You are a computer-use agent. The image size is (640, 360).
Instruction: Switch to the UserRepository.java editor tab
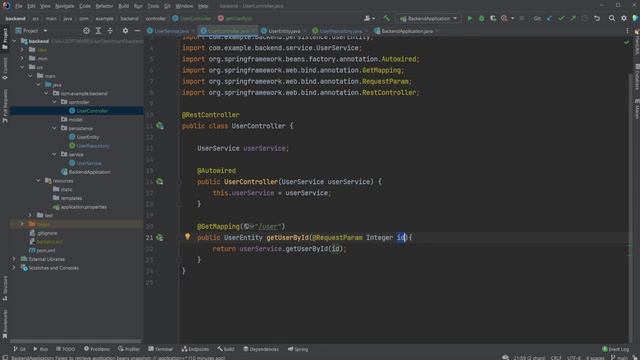(x=340, y=31)
